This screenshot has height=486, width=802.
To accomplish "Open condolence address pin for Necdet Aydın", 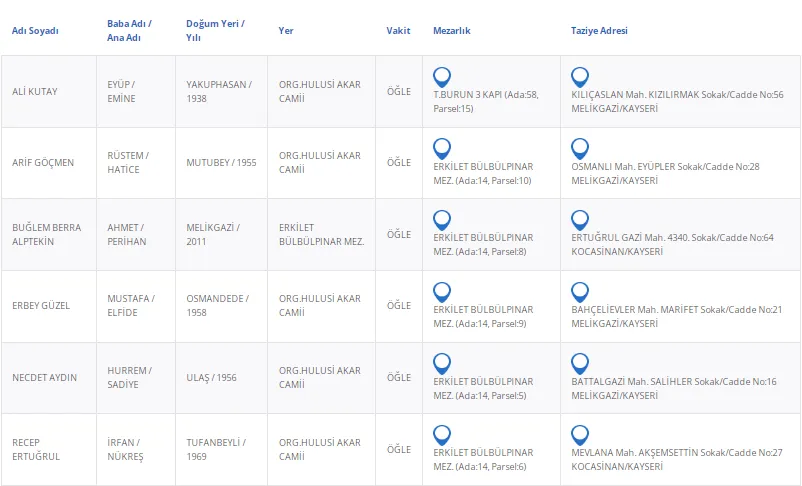I will [x=579, y=364].
